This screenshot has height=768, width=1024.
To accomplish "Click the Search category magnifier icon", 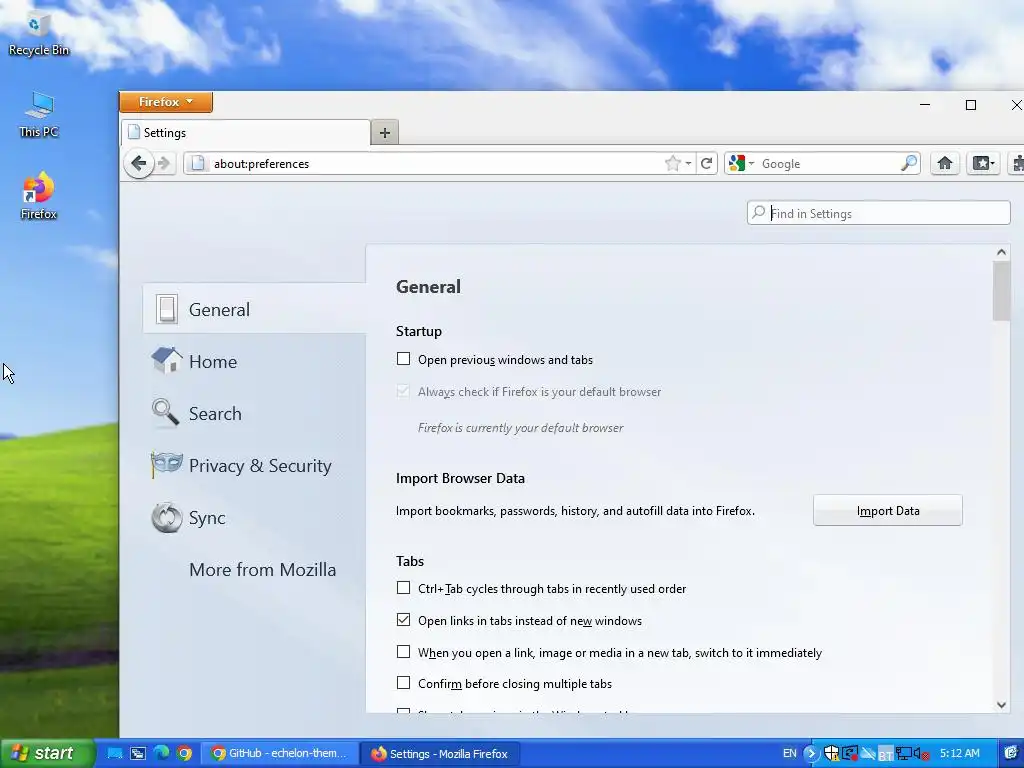I will coord(165,413).
